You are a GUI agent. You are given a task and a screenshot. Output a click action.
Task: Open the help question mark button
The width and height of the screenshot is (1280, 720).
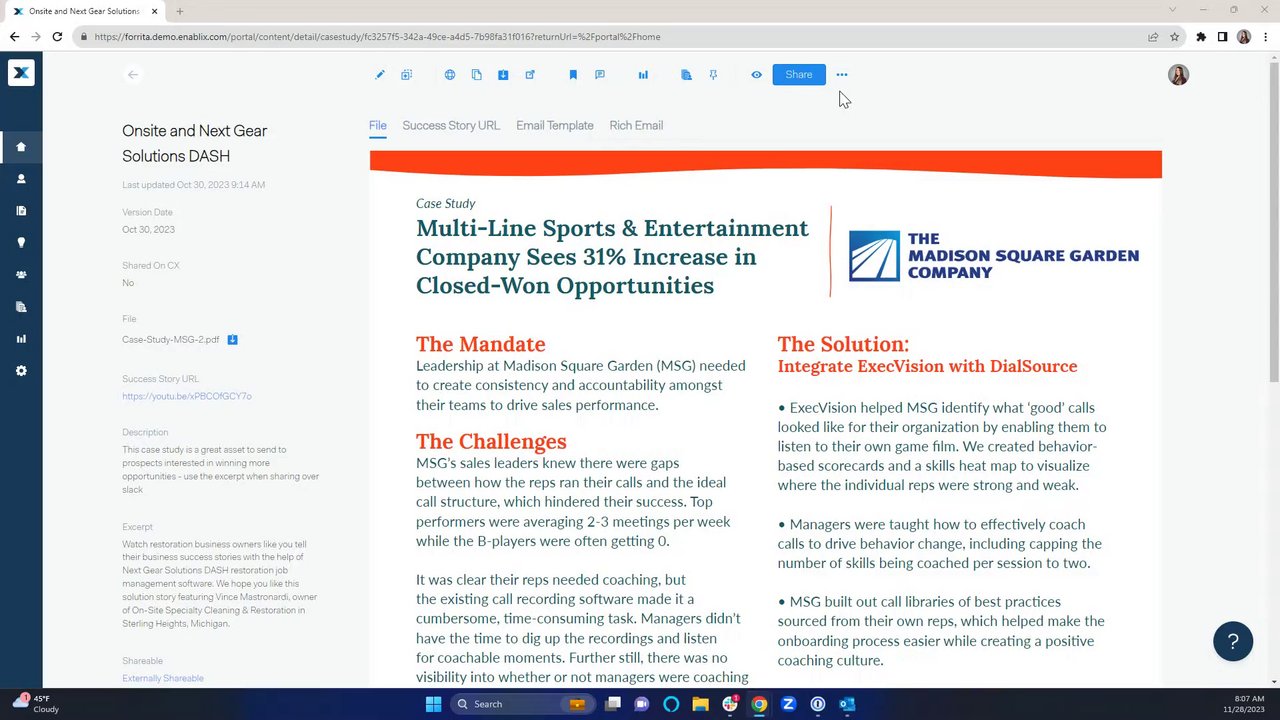(1233, 642)
